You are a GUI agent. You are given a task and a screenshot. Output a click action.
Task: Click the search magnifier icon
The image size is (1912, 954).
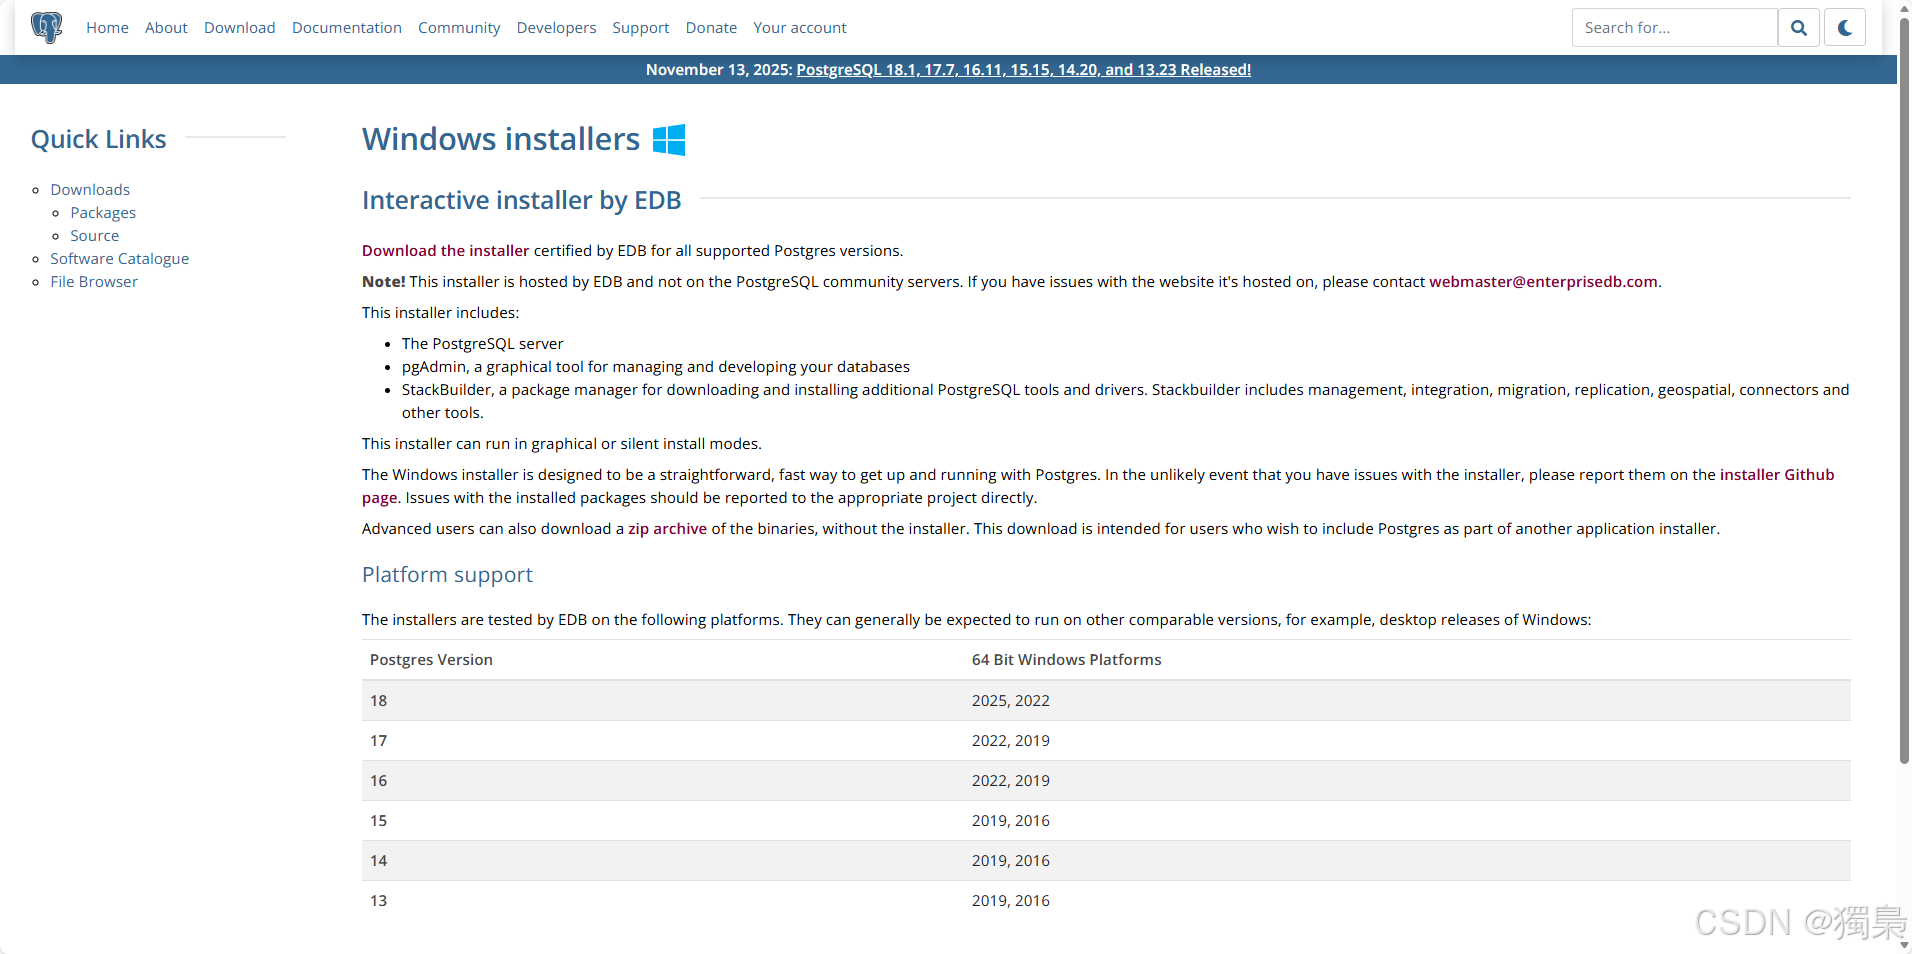[x=1799, y=27]
